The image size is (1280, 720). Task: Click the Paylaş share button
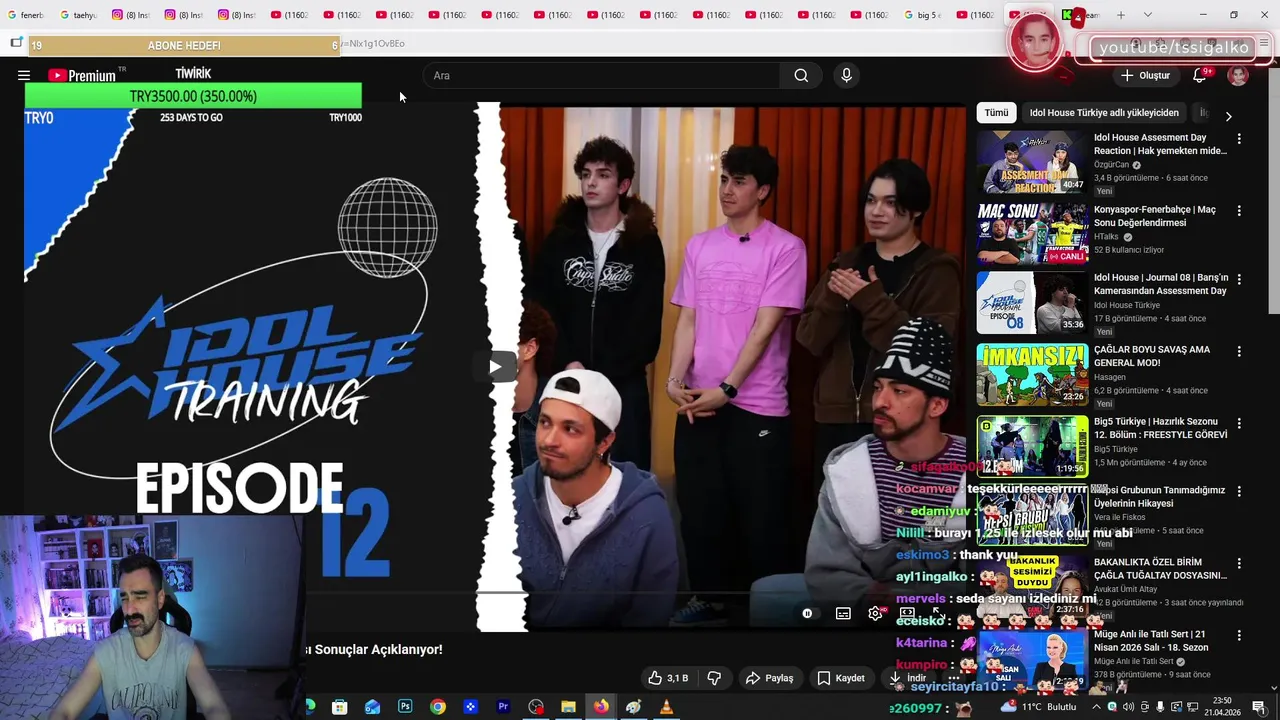[769, 678]
